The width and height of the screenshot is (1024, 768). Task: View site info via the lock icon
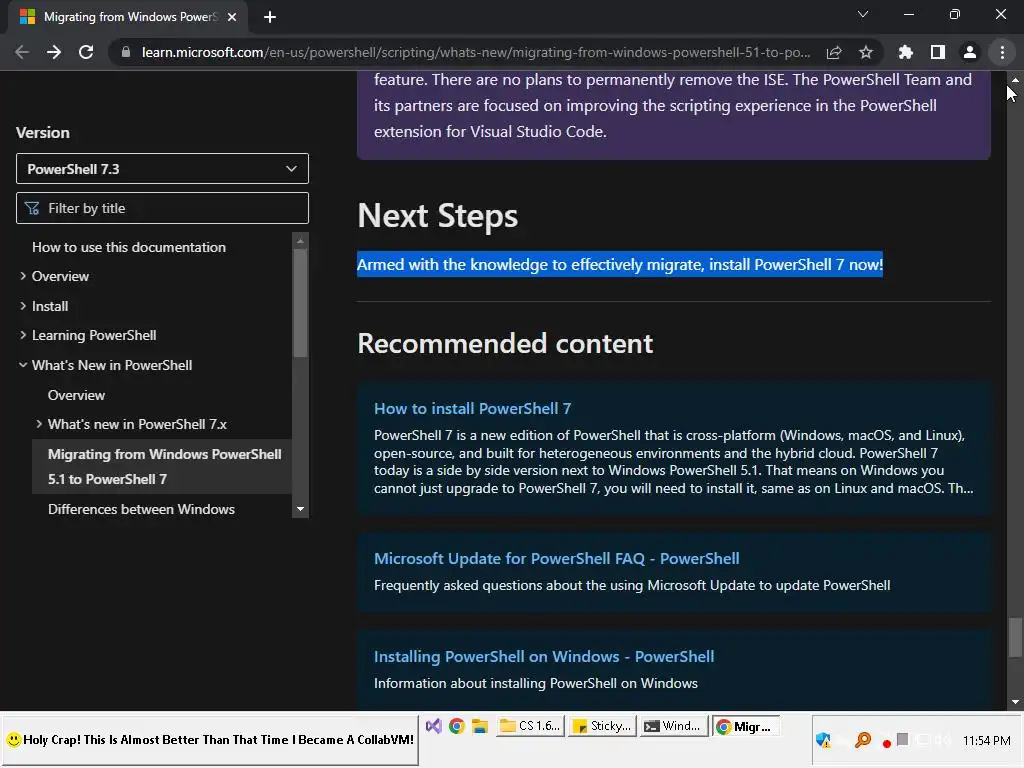126,52
